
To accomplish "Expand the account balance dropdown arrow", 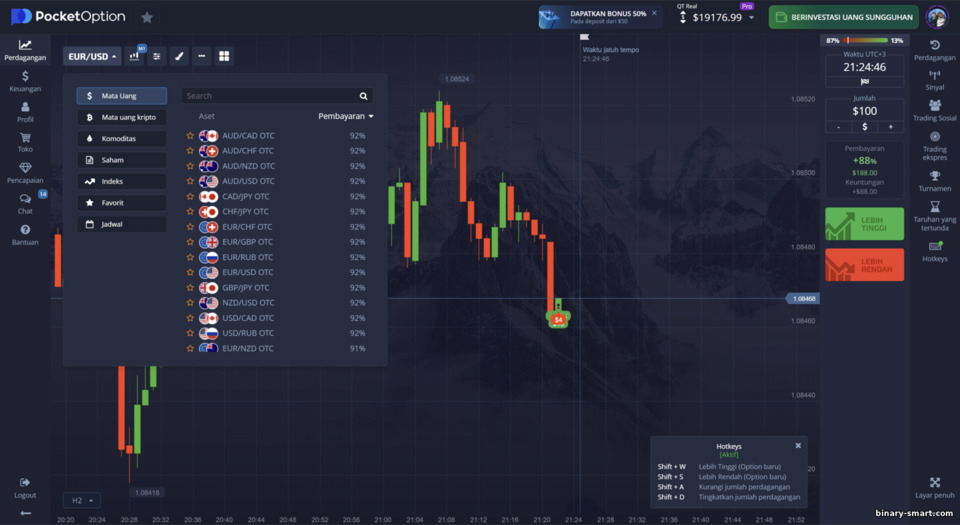I will pos(751,18).
